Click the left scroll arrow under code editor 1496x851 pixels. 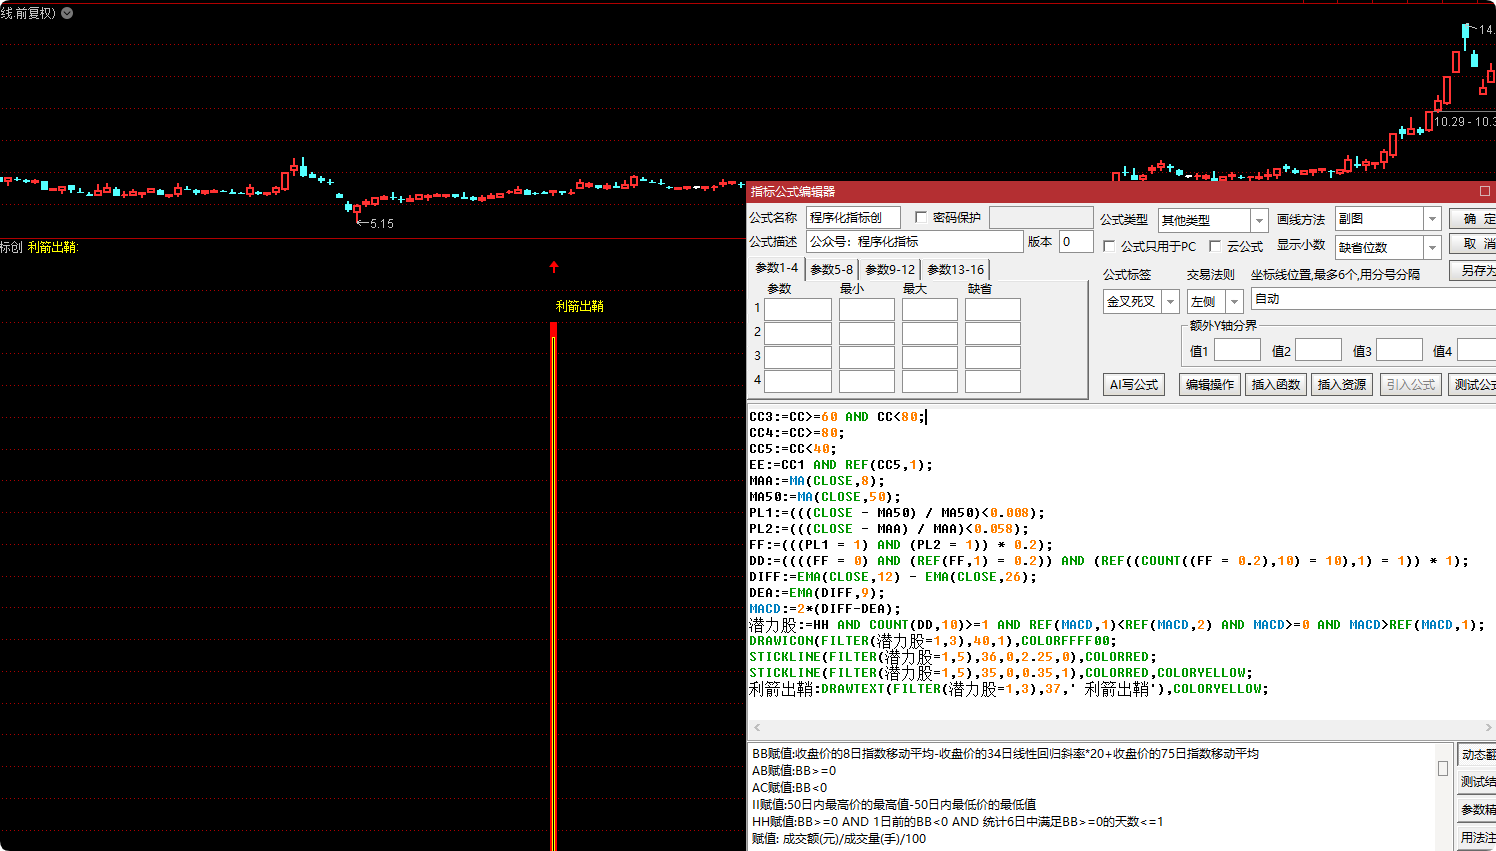[x=757, y=728]
